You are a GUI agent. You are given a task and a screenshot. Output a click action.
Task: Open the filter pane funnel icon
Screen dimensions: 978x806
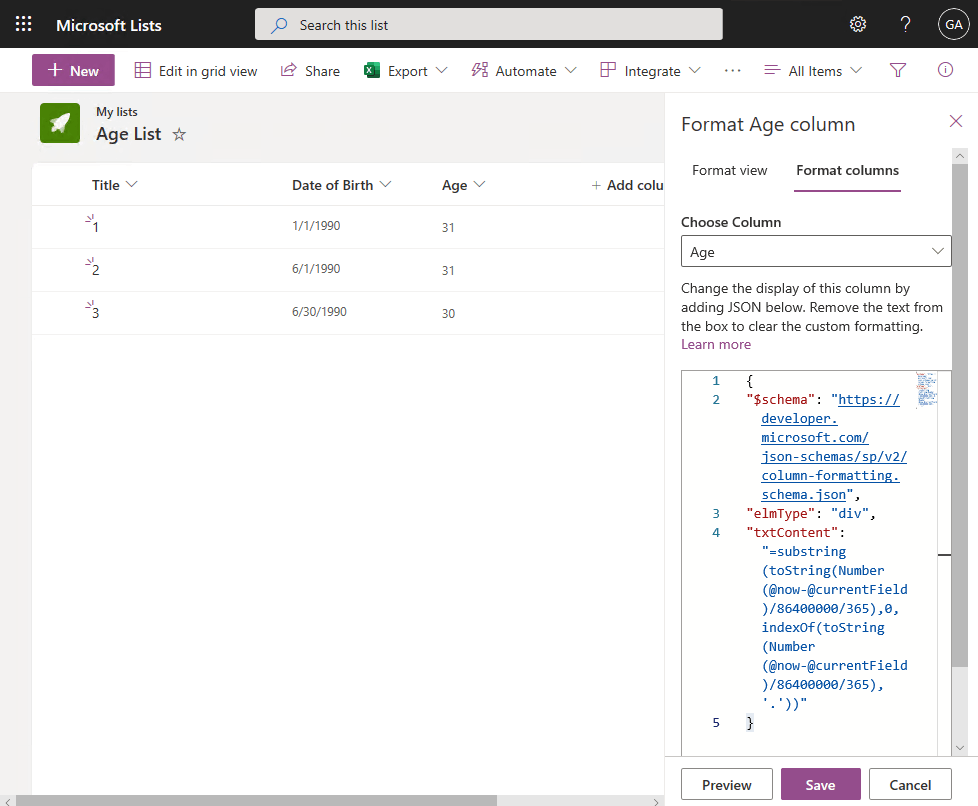click(897, 70)
